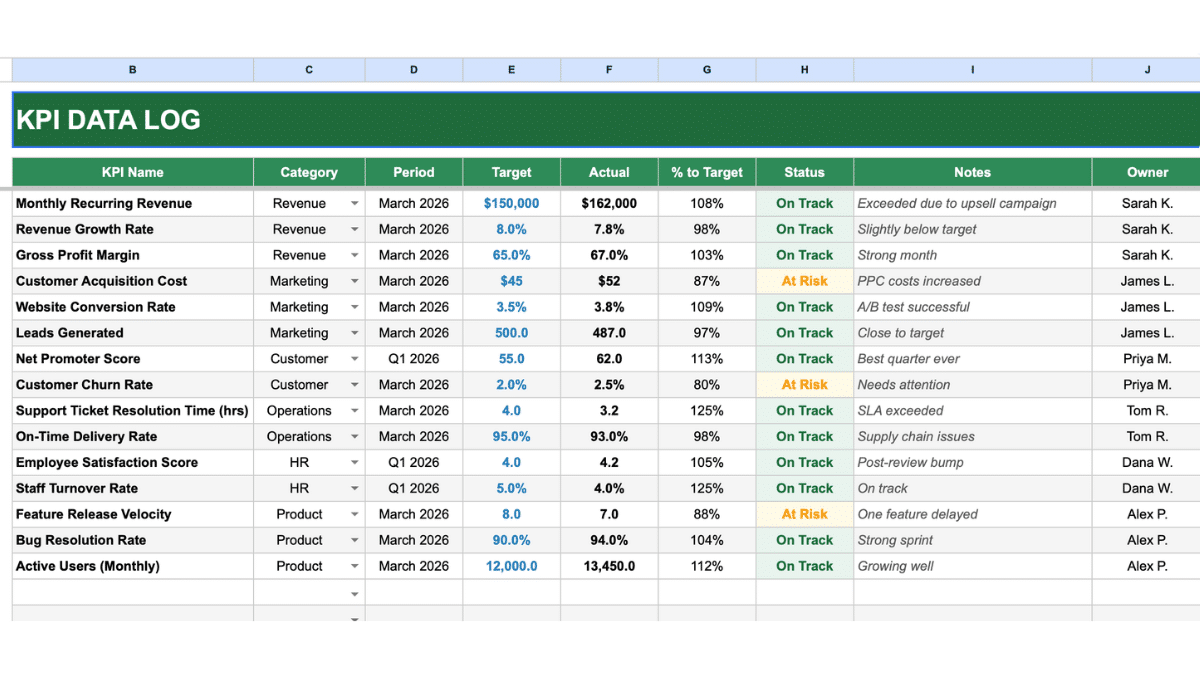The width and height of the screenshot is (1200, 675).
Task: Click the Owner cell showing Sarah K.
Action: click(x=1146, y=203)
